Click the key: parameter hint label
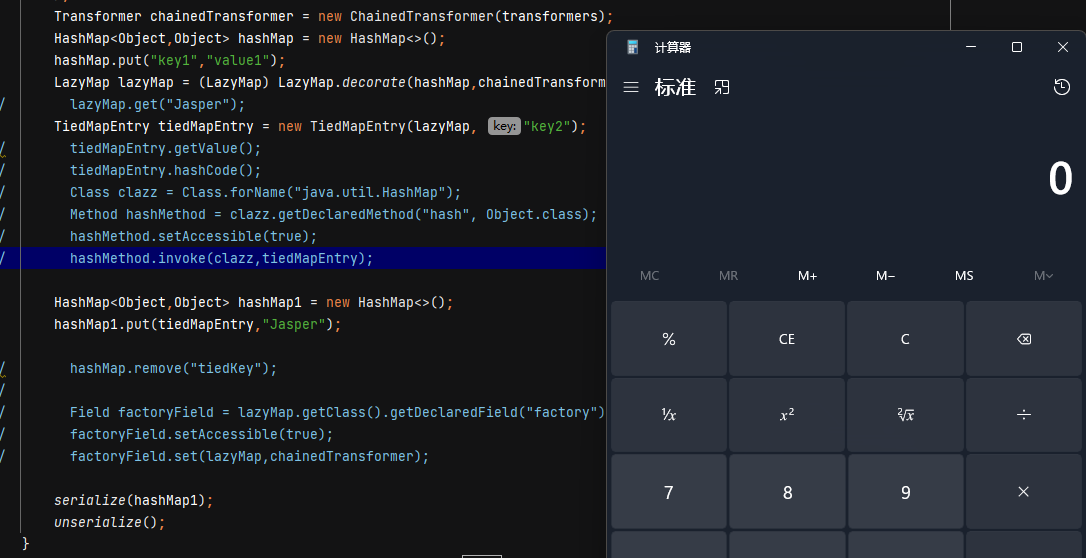 pyautogui.click(x=504, y=126)
